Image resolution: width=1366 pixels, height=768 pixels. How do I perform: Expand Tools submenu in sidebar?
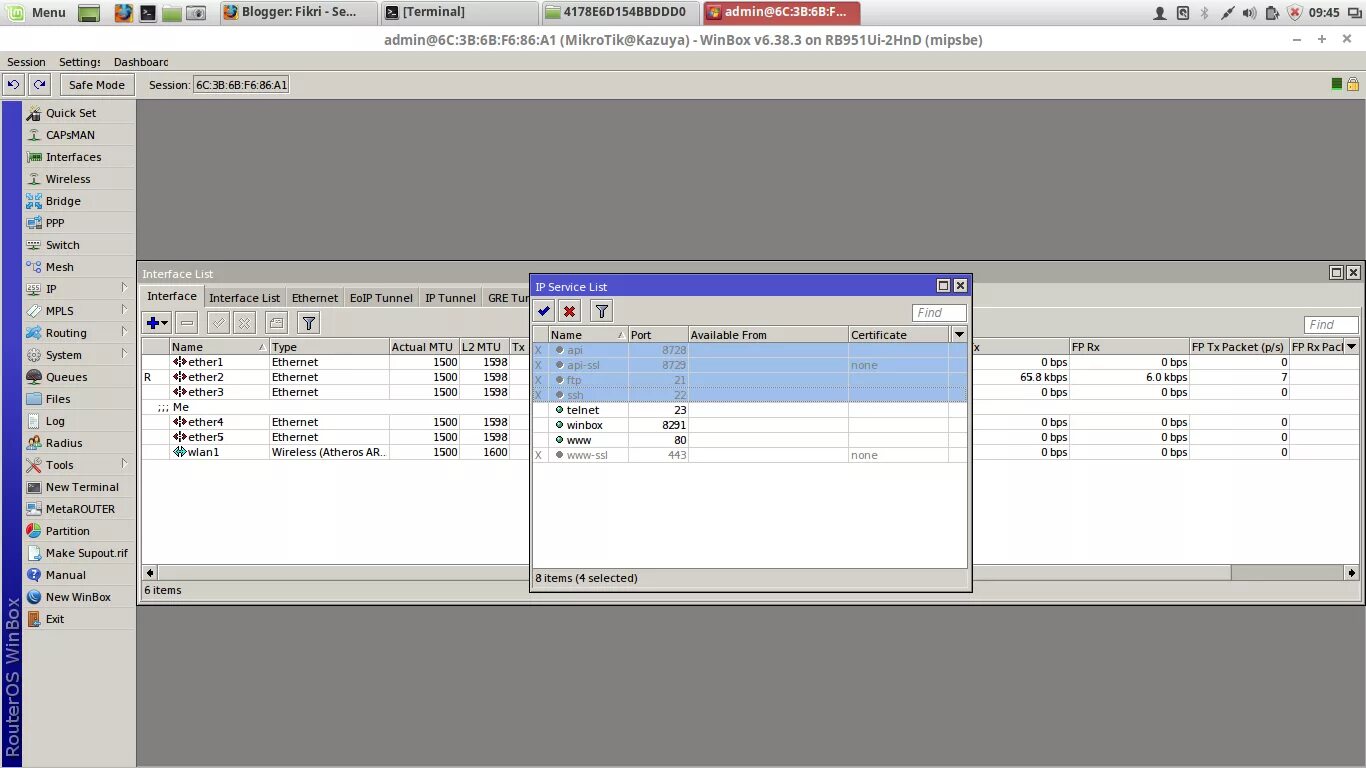pos(79,465)
